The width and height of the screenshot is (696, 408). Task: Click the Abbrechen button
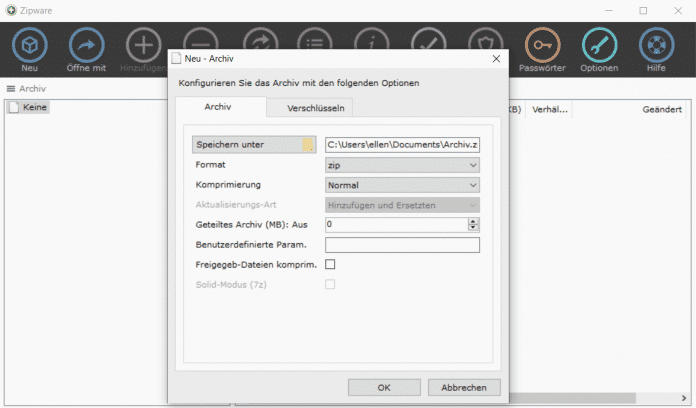pyautogui.click(x=464, y=387)
